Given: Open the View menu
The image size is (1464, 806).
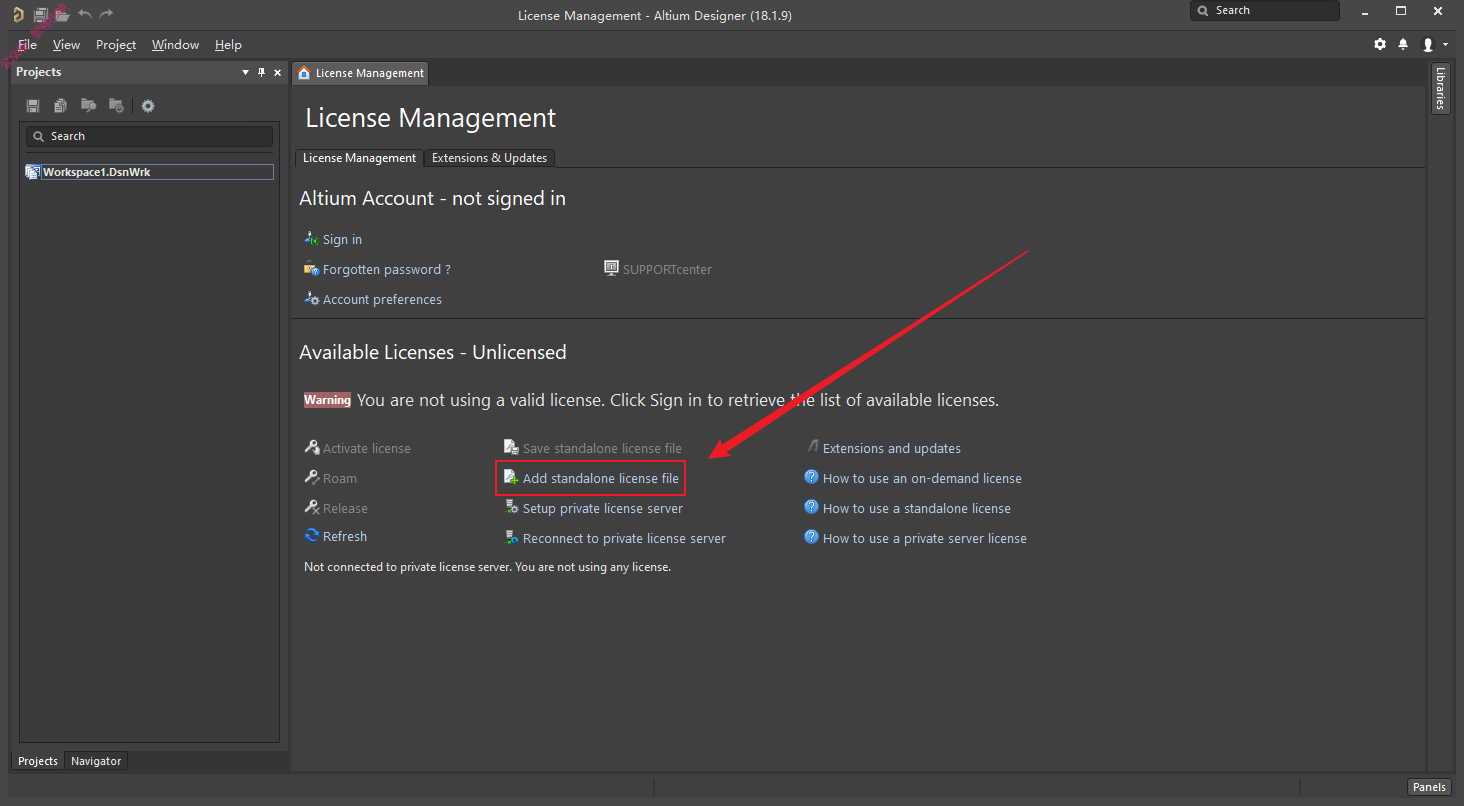Looking at the screenshot, I should pos(66,45).
